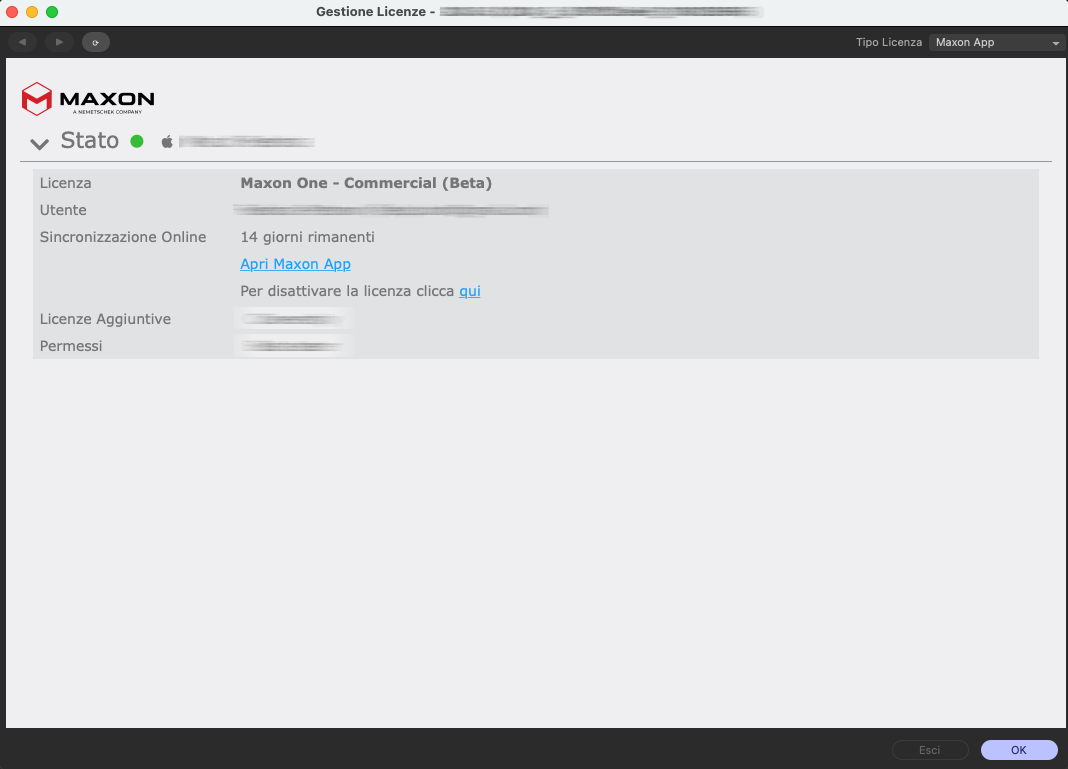Select 'Maxon One - Commercial (Beta)' text

[366, 183]
